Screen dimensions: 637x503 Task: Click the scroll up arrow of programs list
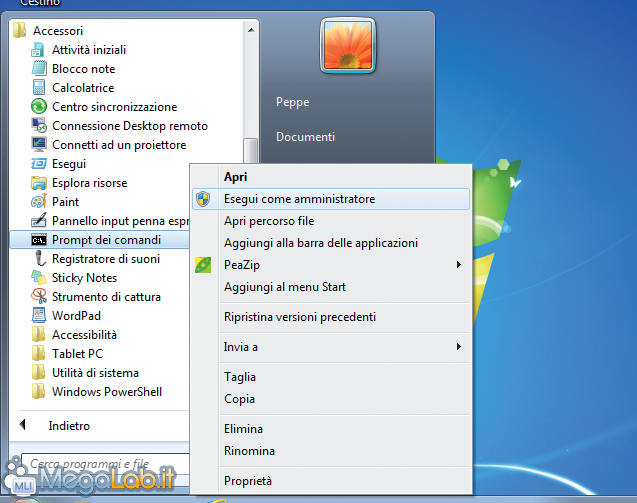pos(251,30)
